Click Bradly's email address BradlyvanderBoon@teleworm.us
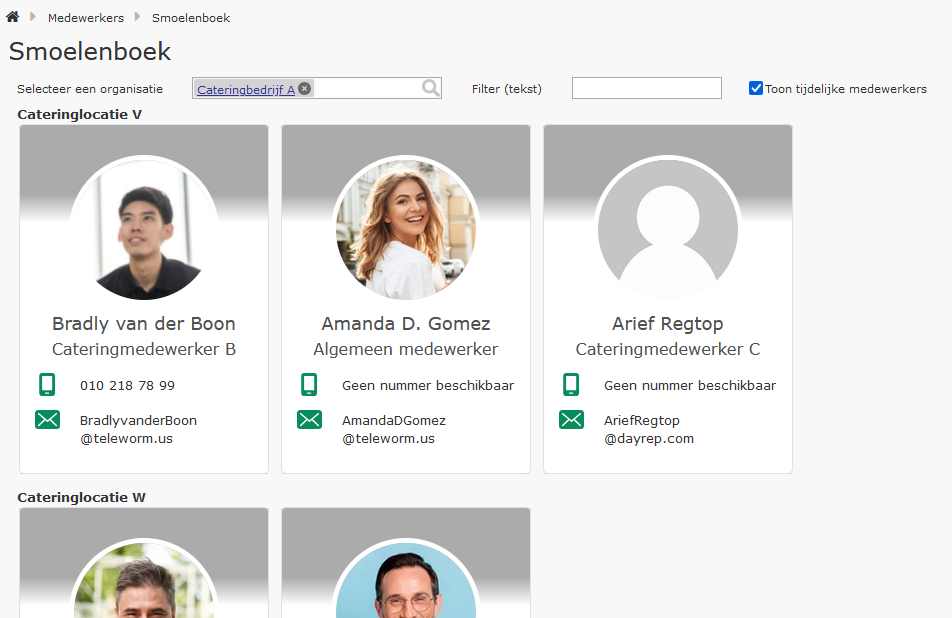 138,429
